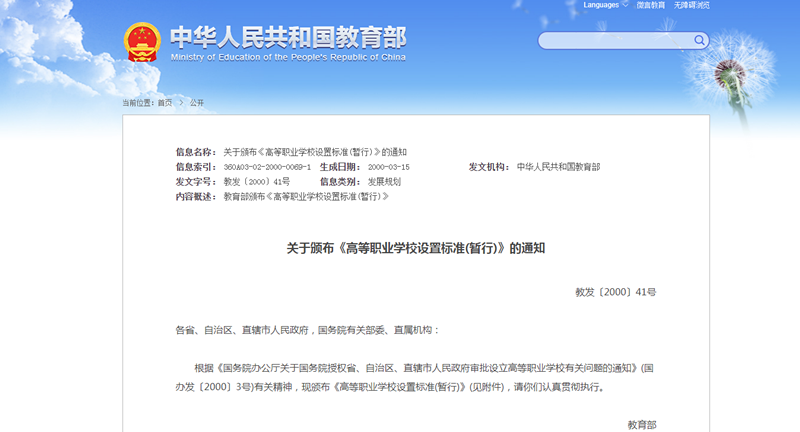Click the 中华人民共和国教育部 site title
The height and width of the screenshot is (432, 800).
click(288, 37)
